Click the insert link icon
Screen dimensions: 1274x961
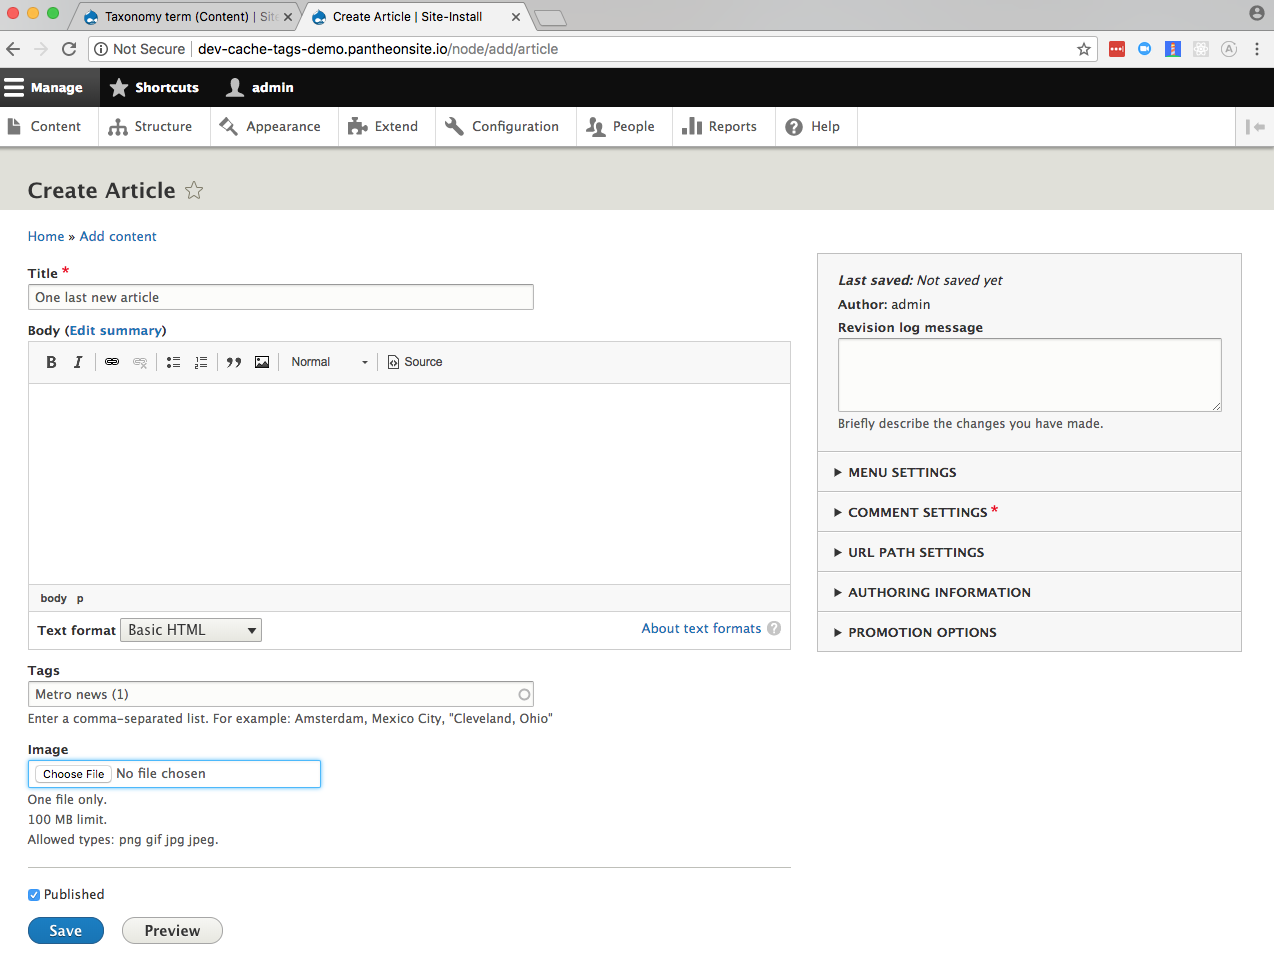(x=112, y=362)
